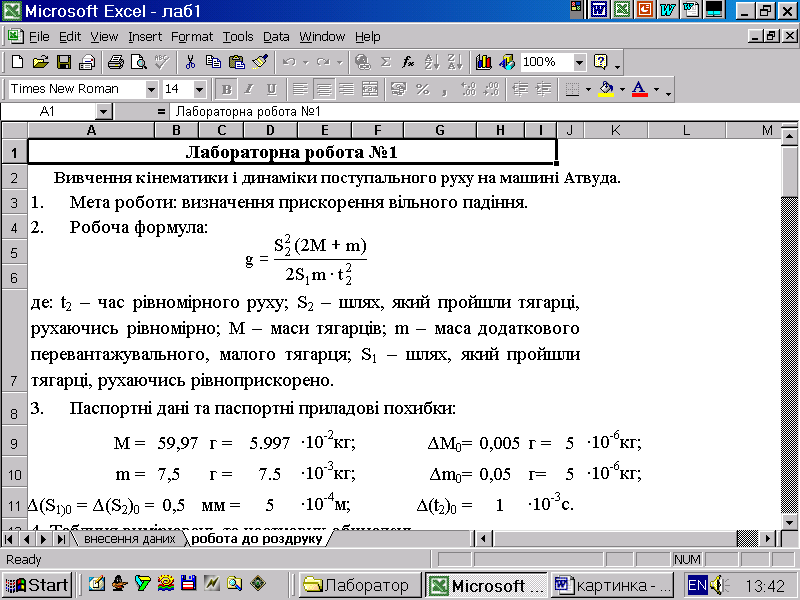800x600 pixels.
Task: Save the workbook using the floppy disk icon
Action: point(64,62)
